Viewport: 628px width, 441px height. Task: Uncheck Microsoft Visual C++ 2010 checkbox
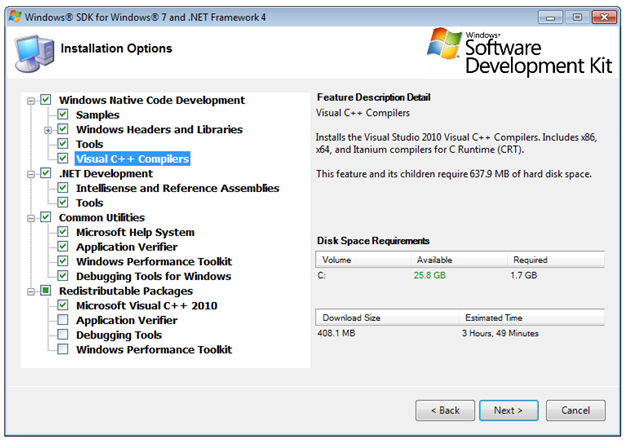pos(62,305)
